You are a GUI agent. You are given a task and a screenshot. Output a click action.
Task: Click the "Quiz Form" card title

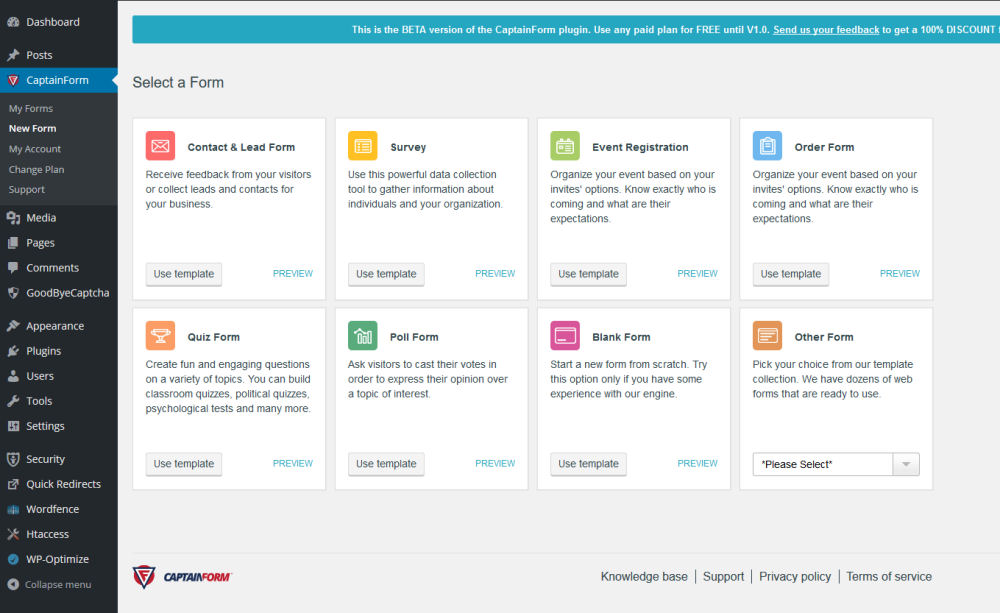click(x=214, y=337)
